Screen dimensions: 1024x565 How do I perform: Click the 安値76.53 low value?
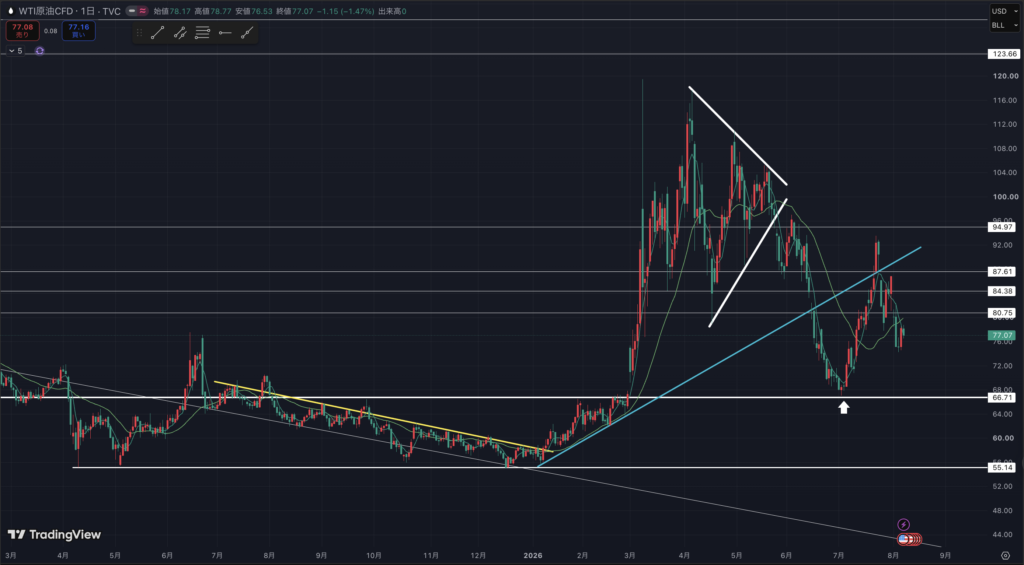coord(253,11)
